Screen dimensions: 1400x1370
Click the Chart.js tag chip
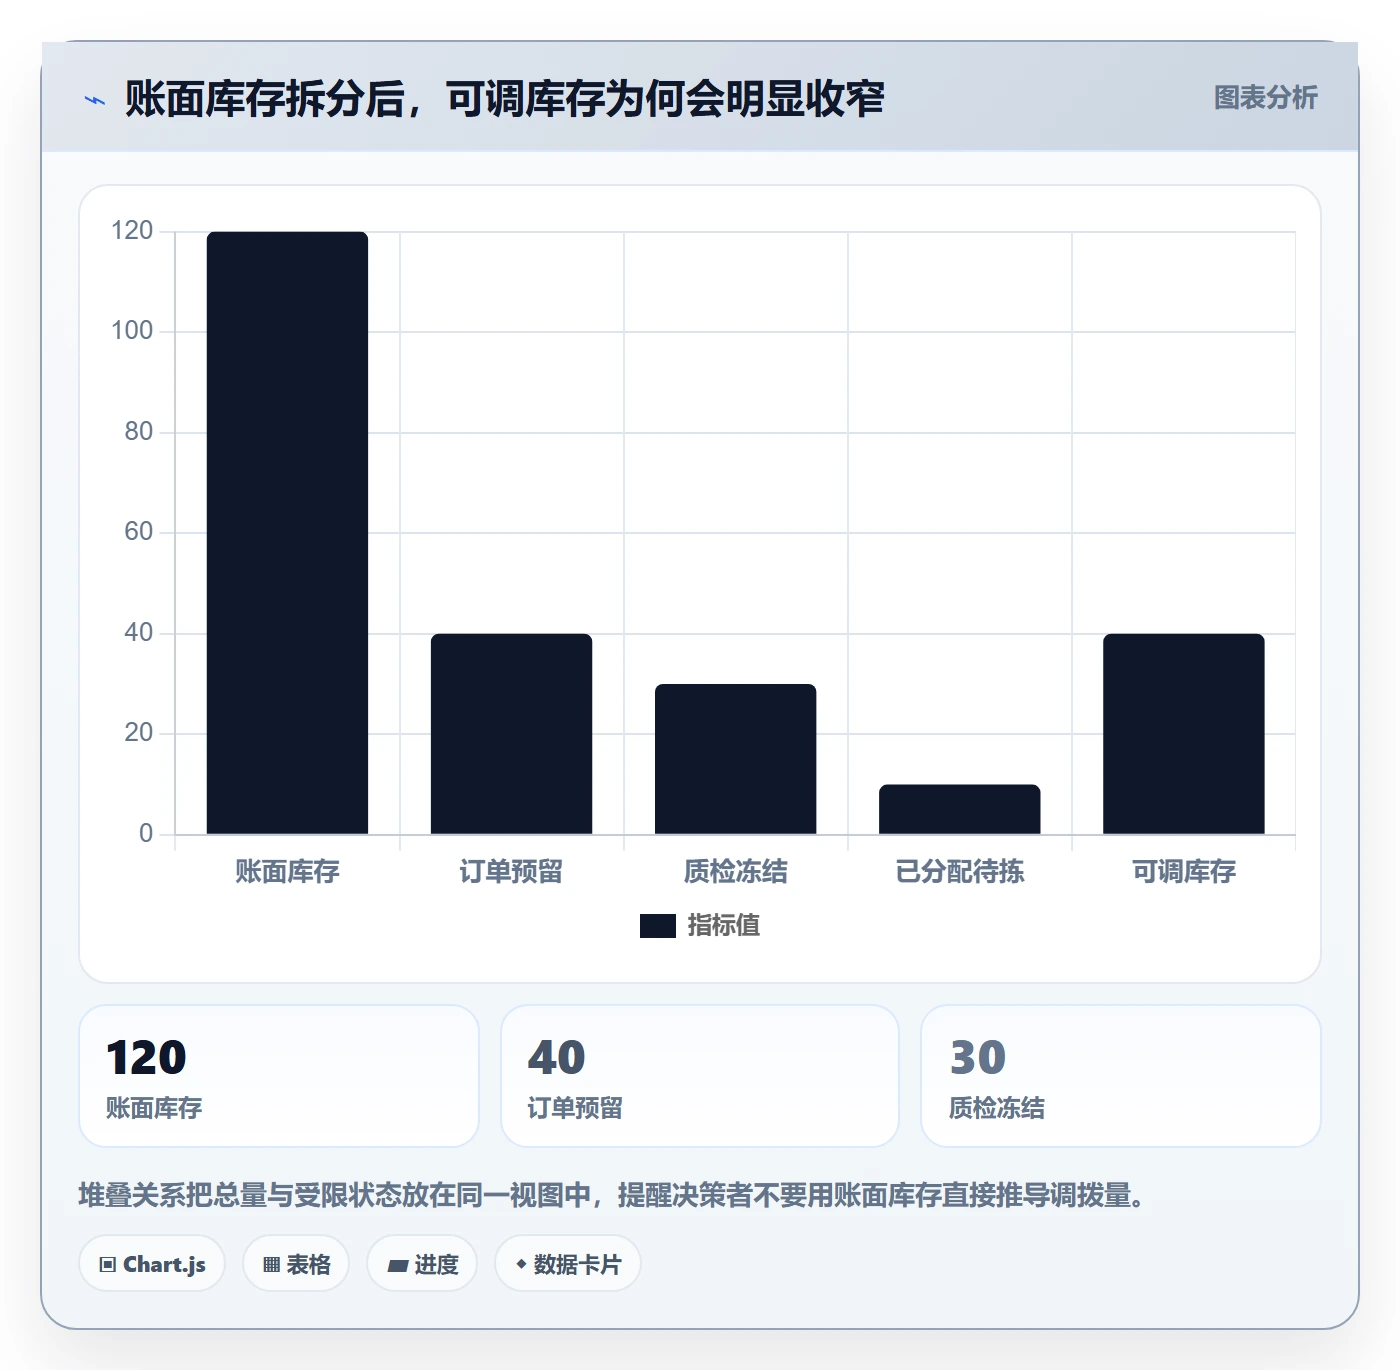(152, 1264)
